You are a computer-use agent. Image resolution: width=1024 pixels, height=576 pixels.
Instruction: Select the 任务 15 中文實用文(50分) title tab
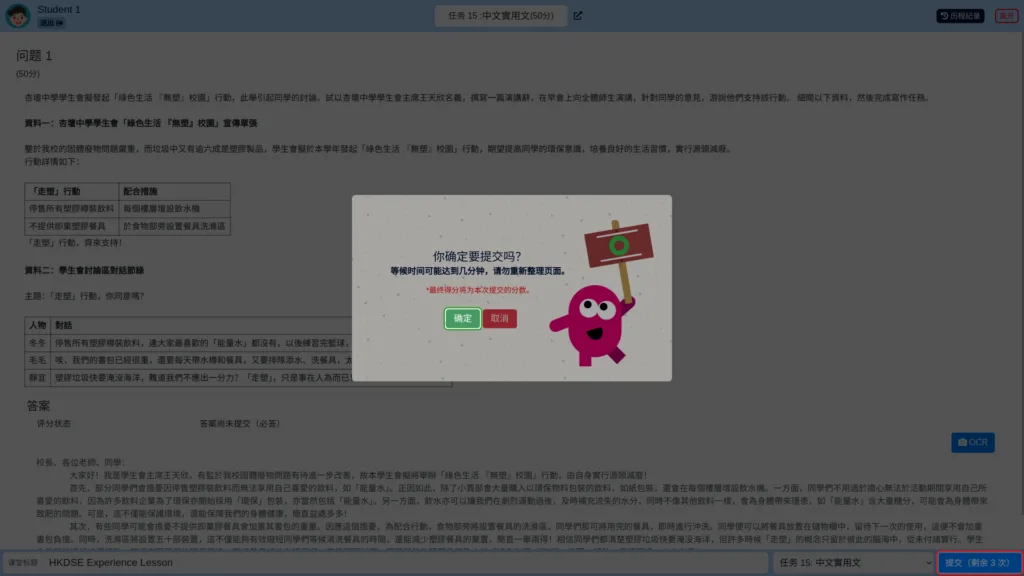[501, 16]
